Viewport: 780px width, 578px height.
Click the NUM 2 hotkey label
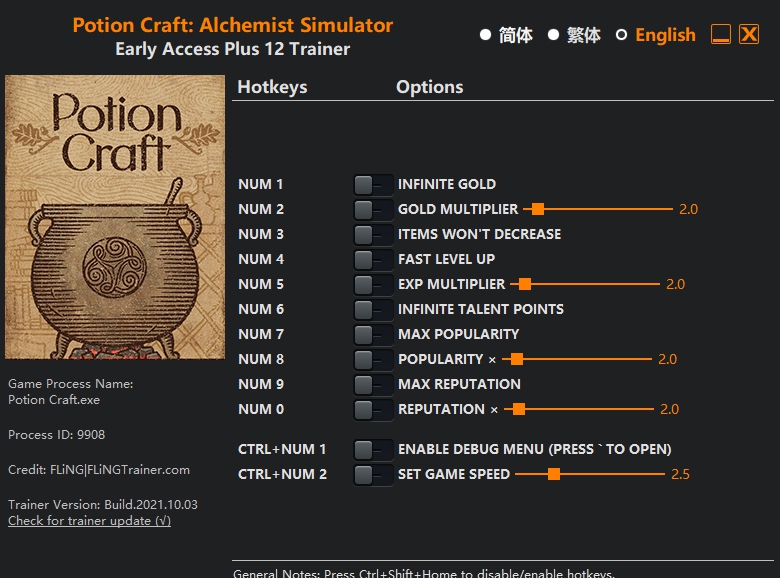(261, 209)
